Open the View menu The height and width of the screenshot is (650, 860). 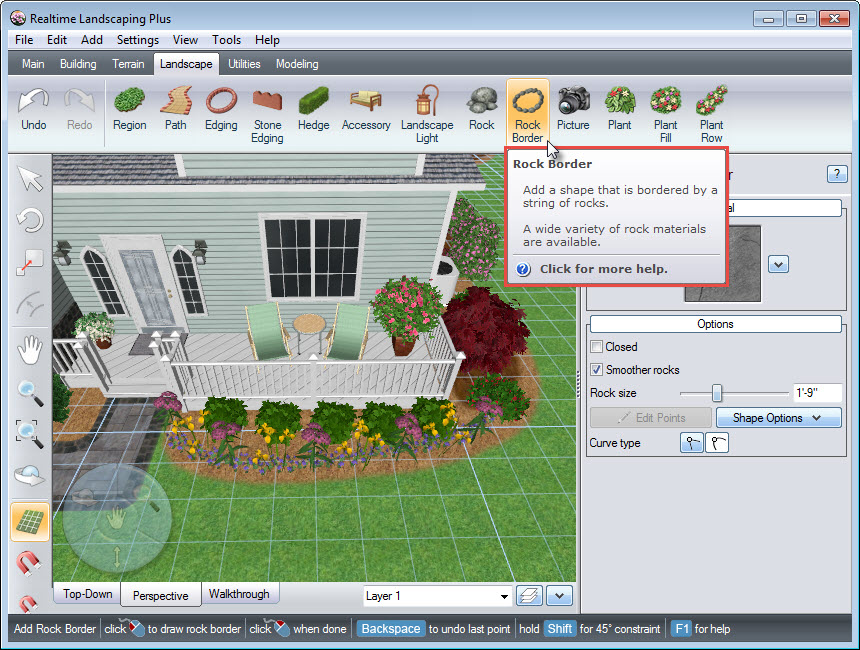(x=185, y=40)
